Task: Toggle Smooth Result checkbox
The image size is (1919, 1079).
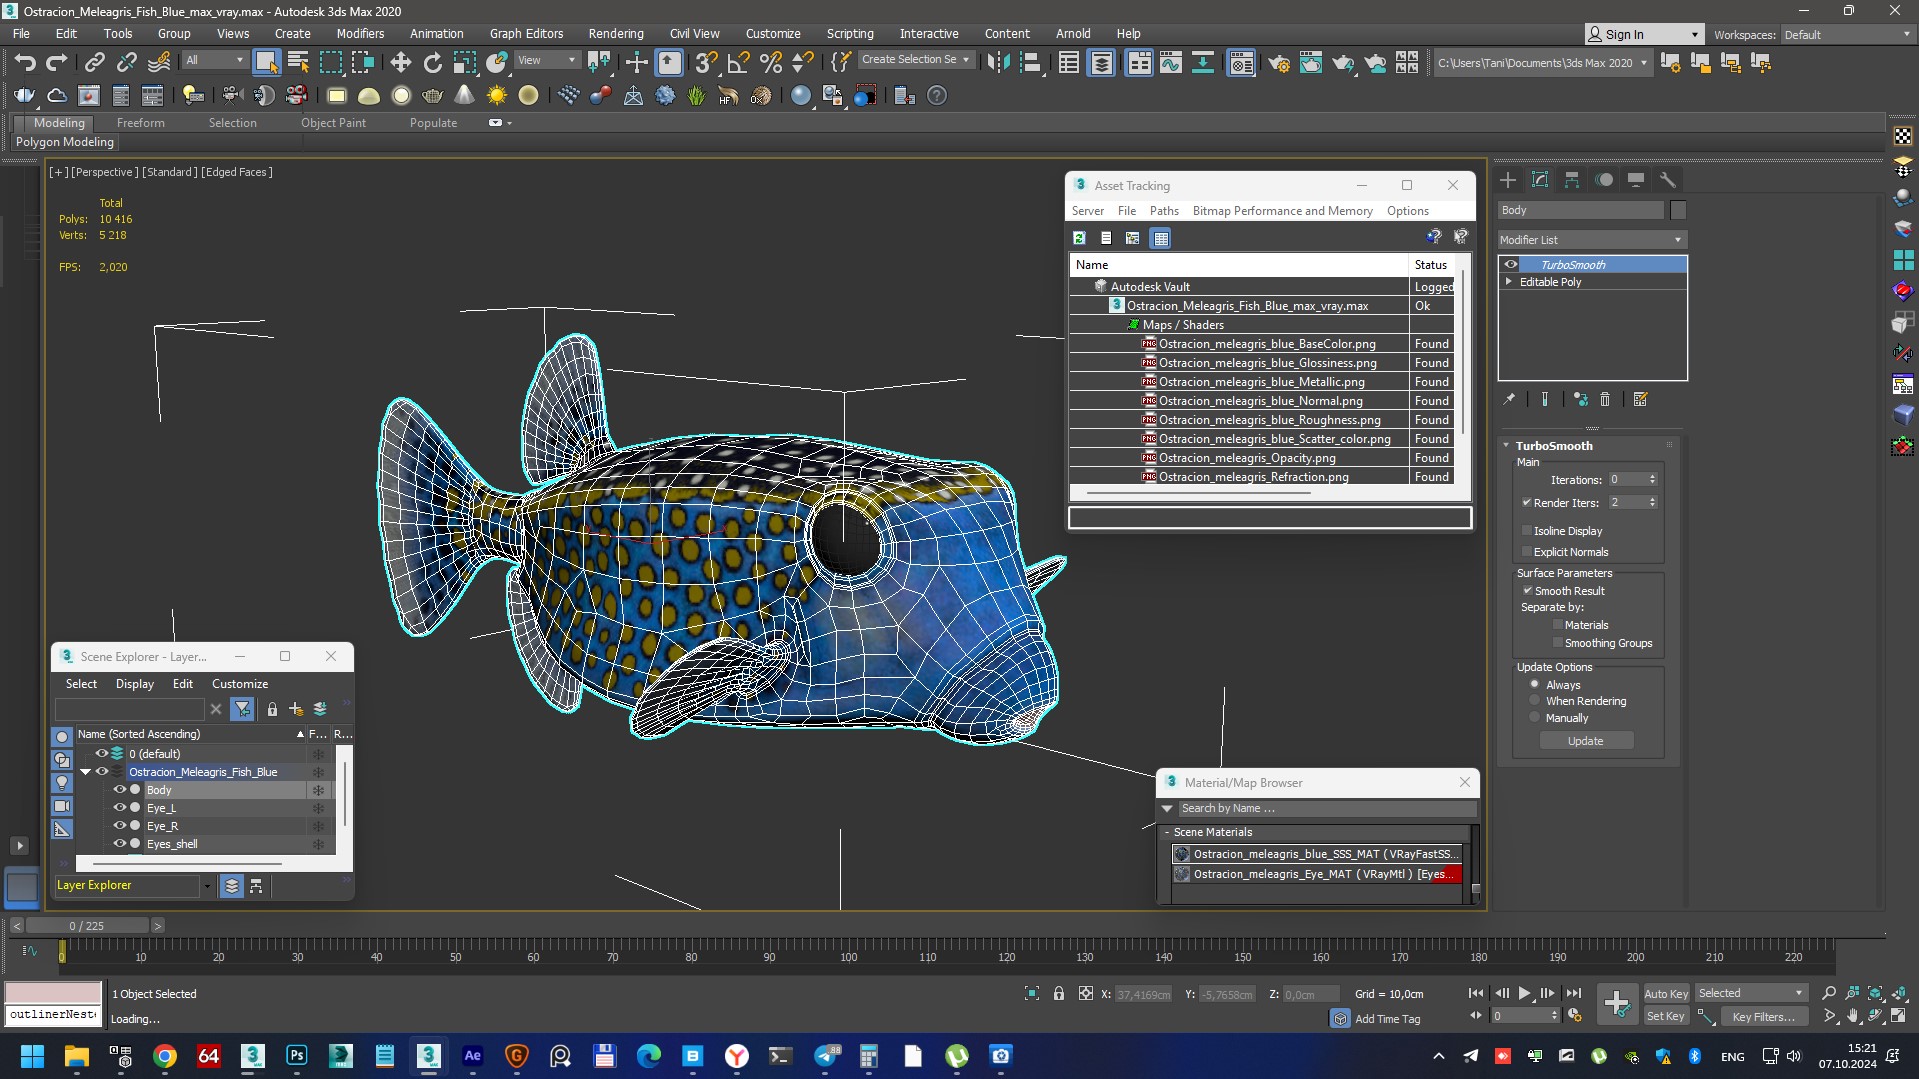Action: pyautogui.click(x=1527, y=591)
